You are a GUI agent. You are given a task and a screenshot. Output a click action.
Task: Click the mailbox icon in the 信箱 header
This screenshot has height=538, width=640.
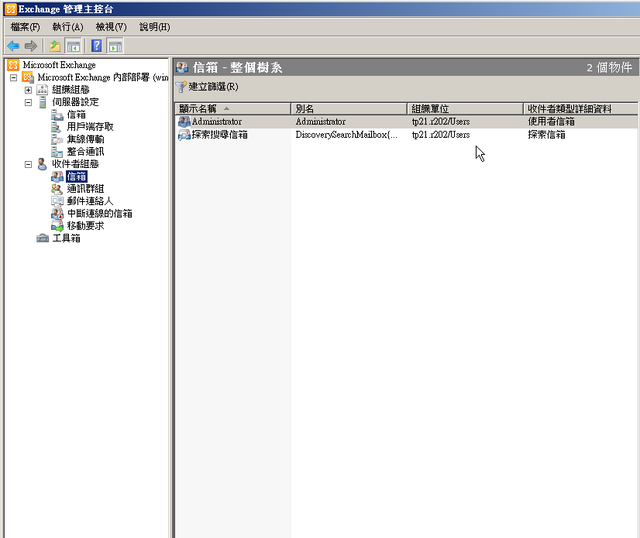[182, 67]
